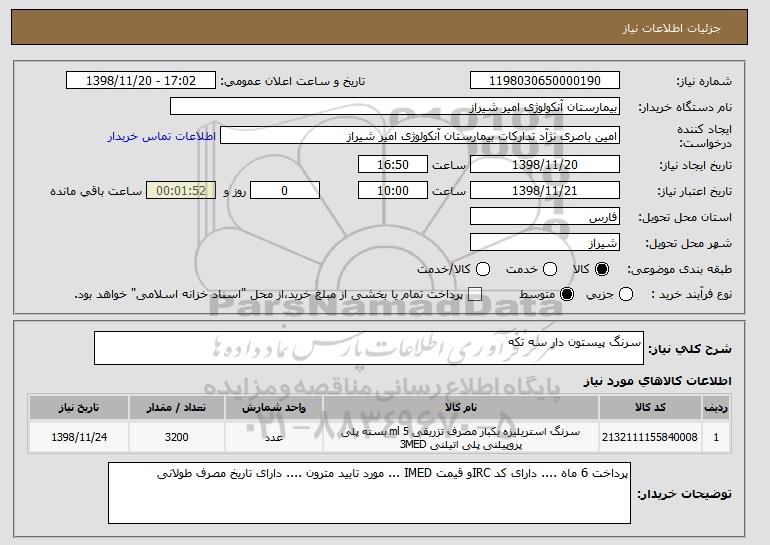Choose the جزیی purchase process option

(x=626, y=295)
